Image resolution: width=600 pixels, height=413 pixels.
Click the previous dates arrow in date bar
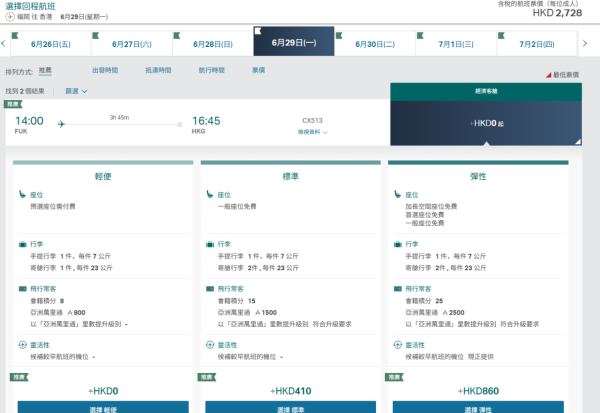tap(5, 44)
